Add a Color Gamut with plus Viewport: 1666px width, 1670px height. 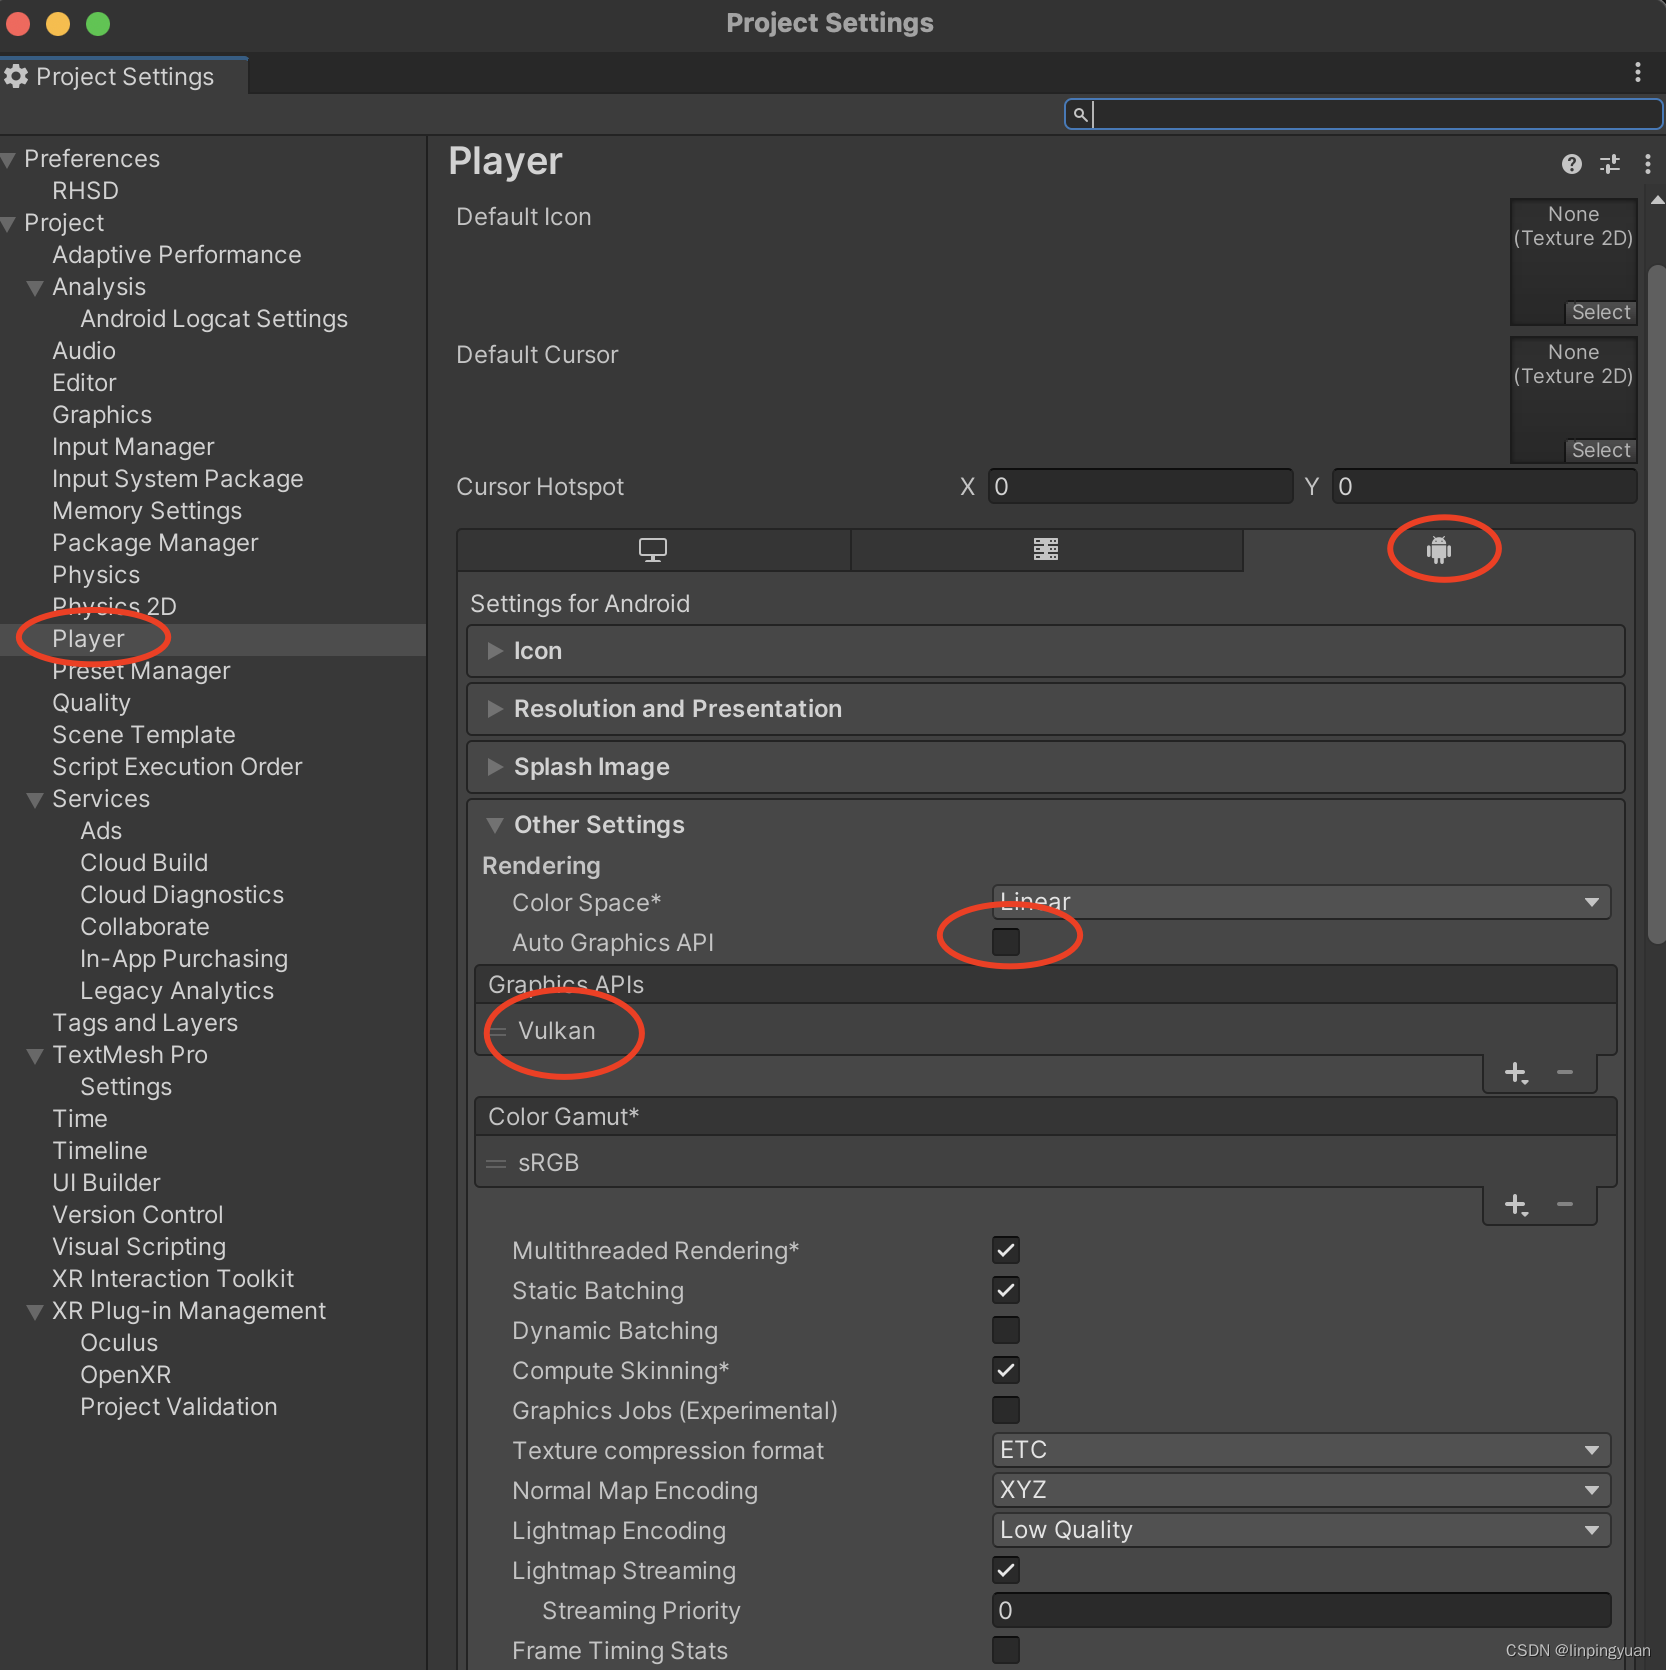[1516, 1205]
